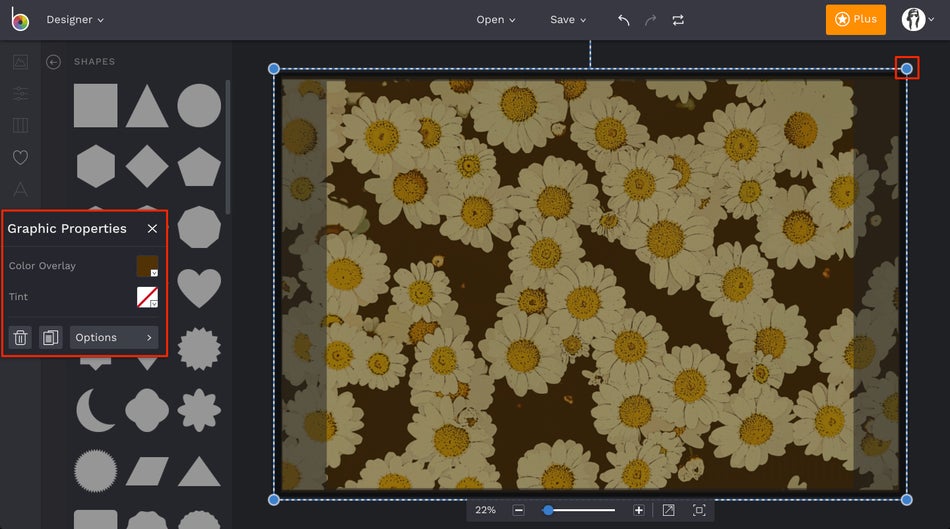Delete the graphic with the trash icon
Screen dimensions: 950x529
point(20,338)
